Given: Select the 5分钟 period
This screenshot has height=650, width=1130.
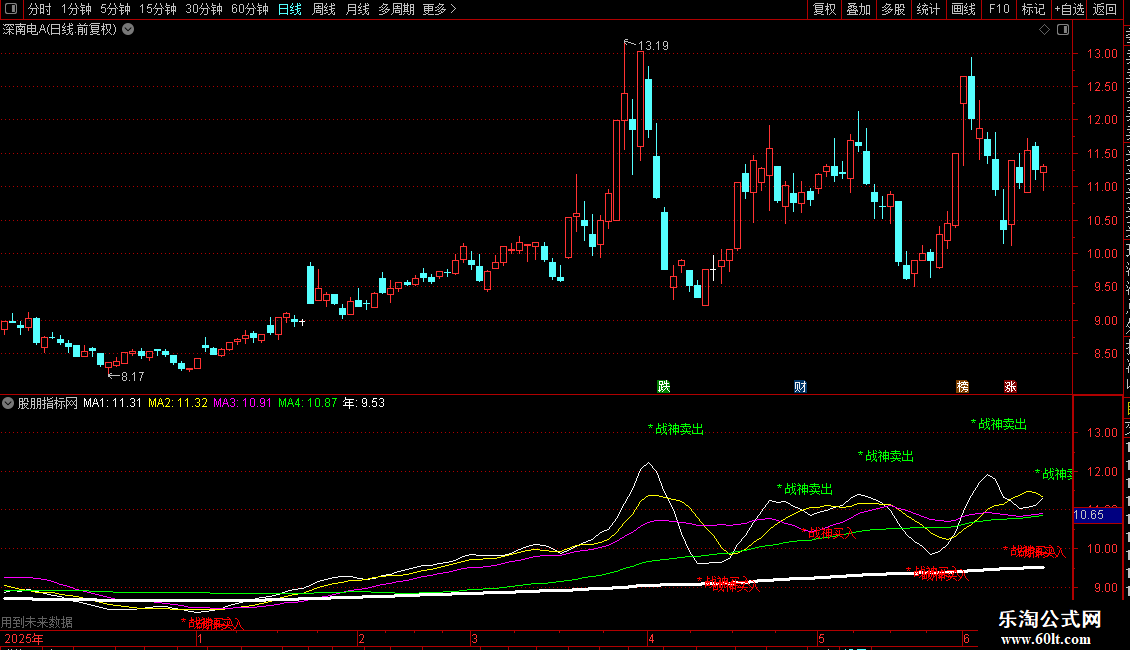Looking at the screenshot, I should click(x=115, y=9).
